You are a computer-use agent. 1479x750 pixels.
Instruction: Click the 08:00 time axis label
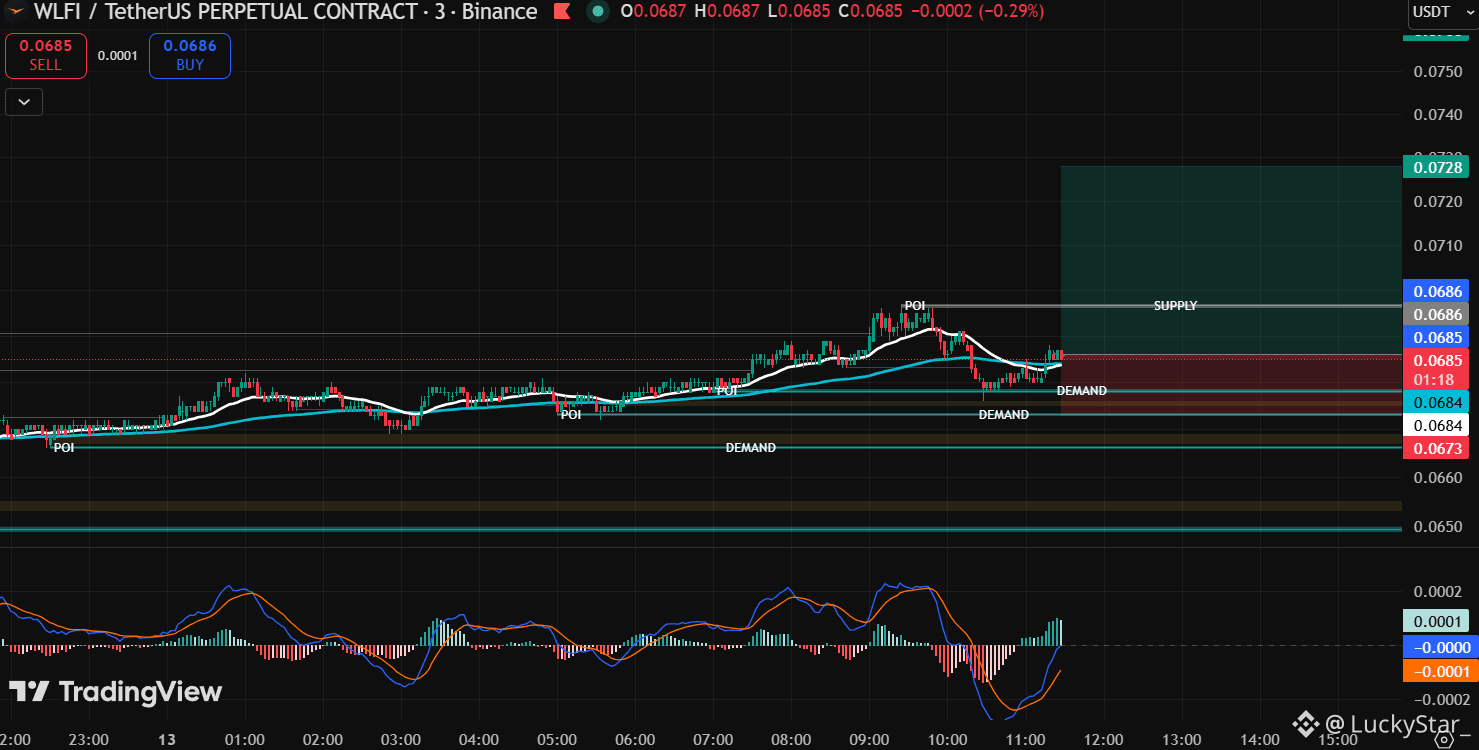pyautogui.click(x=791, y=740)
